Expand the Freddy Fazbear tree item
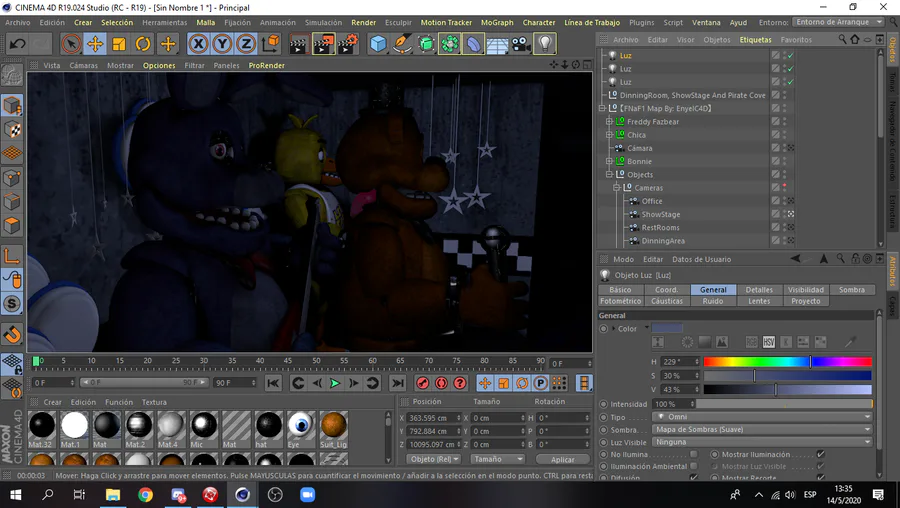The height and width of the screenshot is (508, 900). point(609,122)
